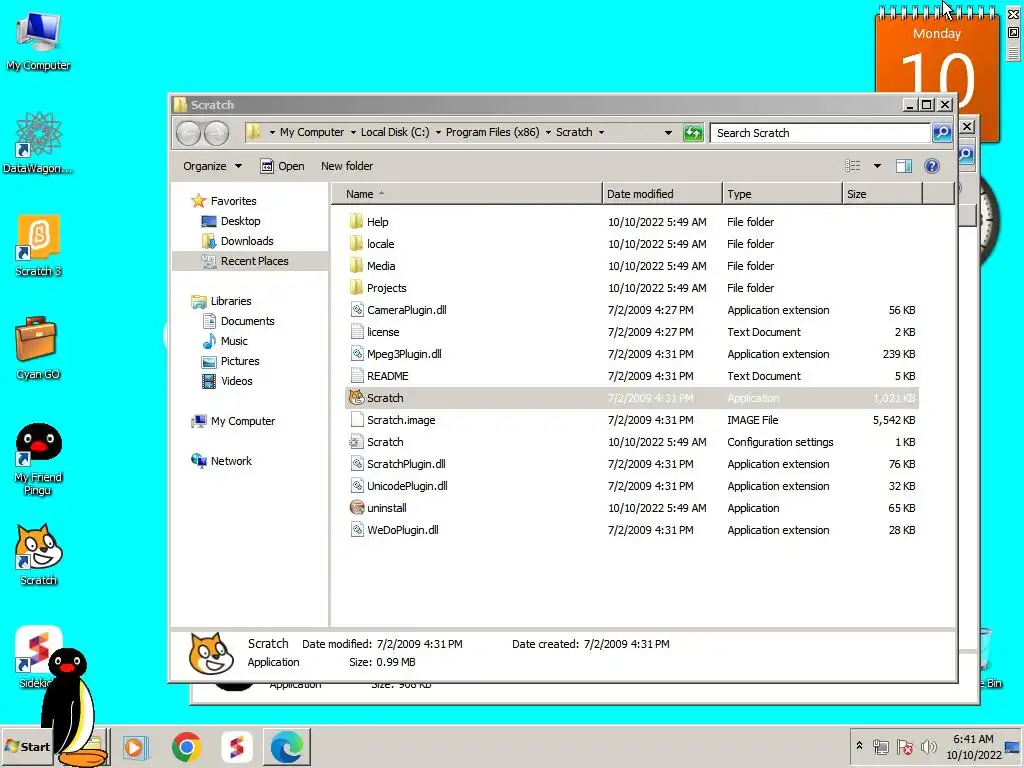Click the Forward navigation arrow in Explorer
Image resolution: width=1024 pixels, height=768 pixels.
click(217, 133)
